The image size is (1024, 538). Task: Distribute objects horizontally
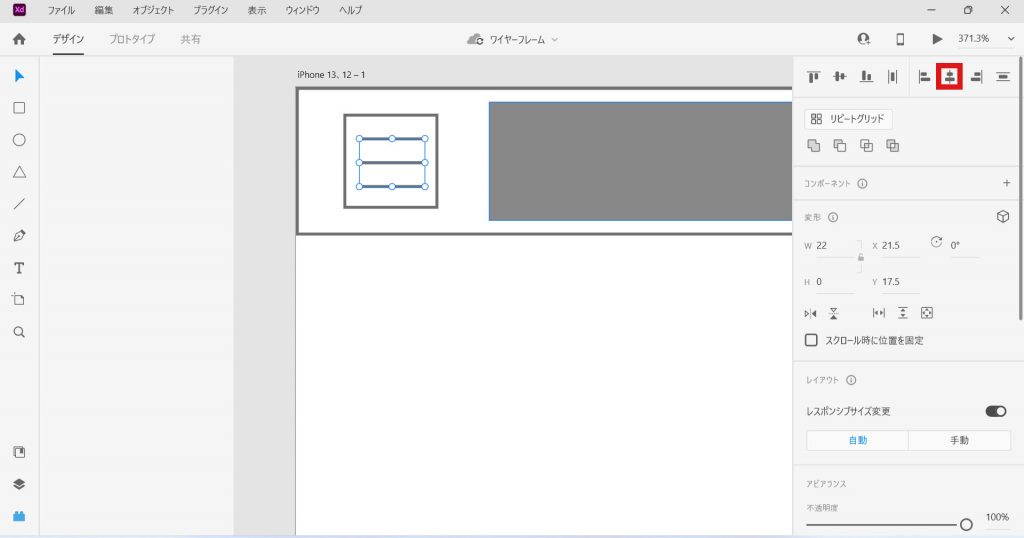click(893, 77)
